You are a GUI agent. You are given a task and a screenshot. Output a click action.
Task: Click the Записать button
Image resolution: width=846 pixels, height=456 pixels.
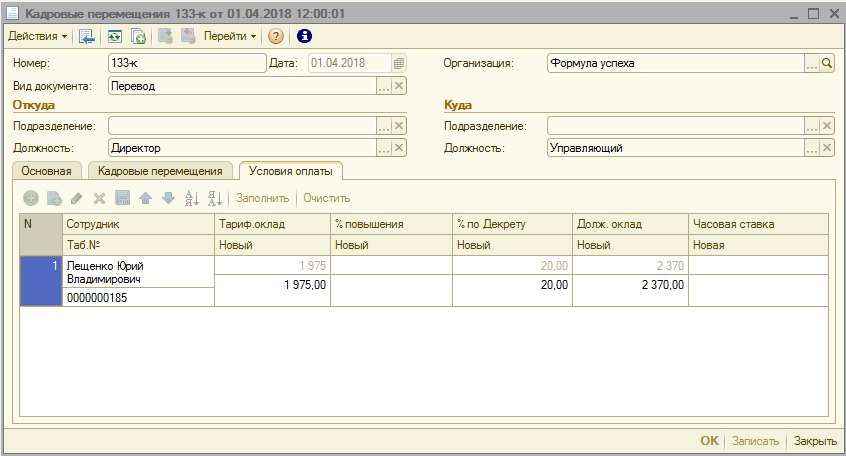coord(755,441)
